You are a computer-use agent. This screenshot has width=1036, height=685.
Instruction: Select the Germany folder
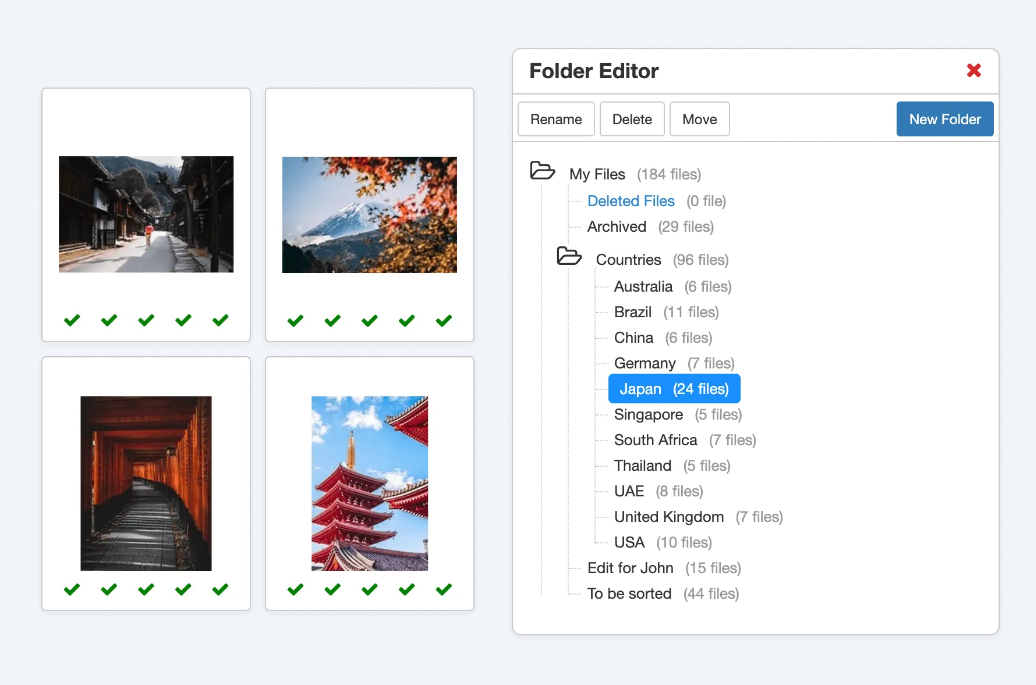pos(644,363)
